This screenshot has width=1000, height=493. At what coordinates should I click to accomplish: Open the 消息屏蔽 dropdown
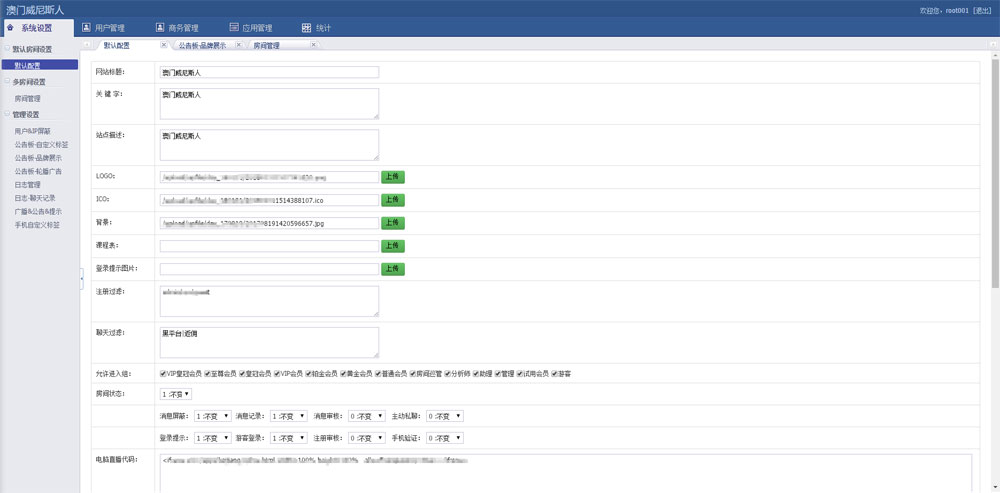pos(212,415)
